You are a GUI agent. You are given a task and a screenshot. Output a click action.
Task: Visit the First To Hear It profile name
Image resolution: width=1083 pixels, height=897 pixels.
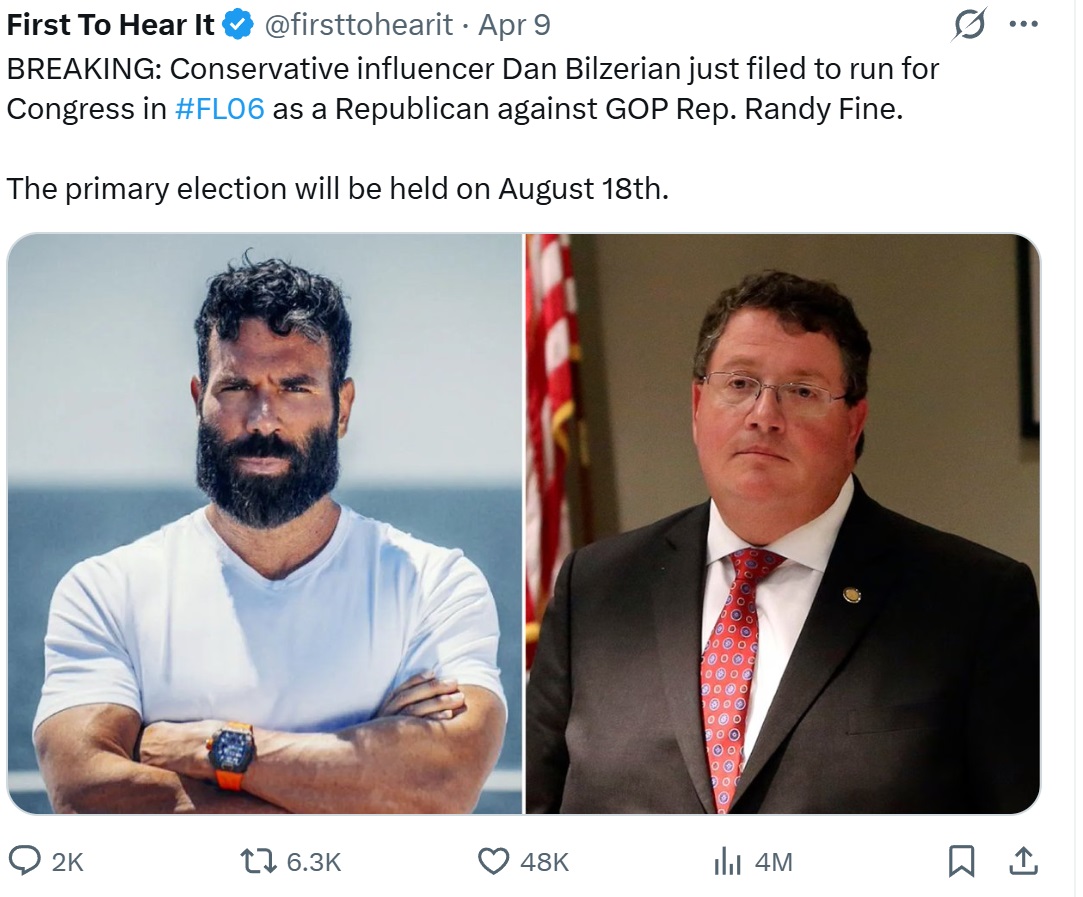(111, 26)
